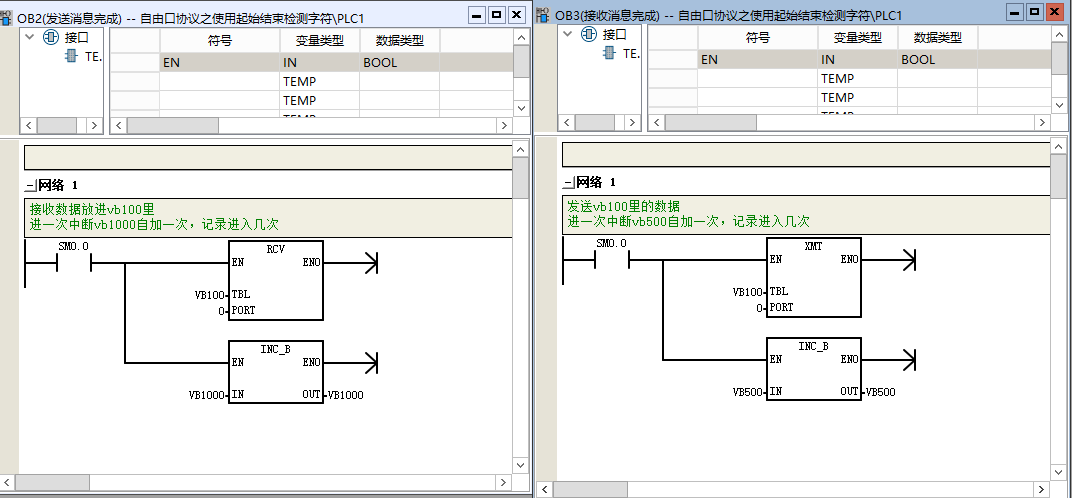
Task: Click the VB1000 operand at INC_B IN
Action: coord(206,395)
